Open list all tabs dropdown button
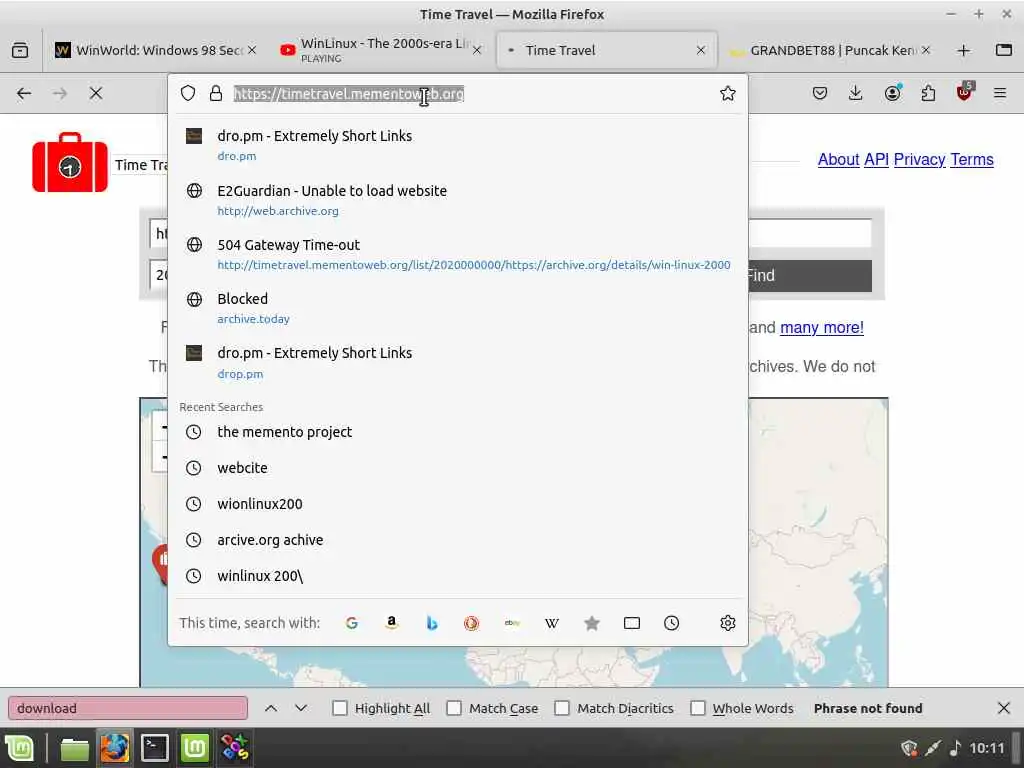Screen dimensions: 1024x768 coord(1004,50)
